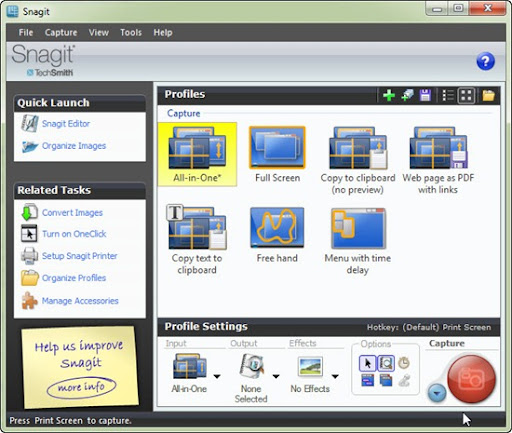Image resolution: width=512 pixels, height=433 pixels.
Task: Open the Organize Images link
Action: 74,146
